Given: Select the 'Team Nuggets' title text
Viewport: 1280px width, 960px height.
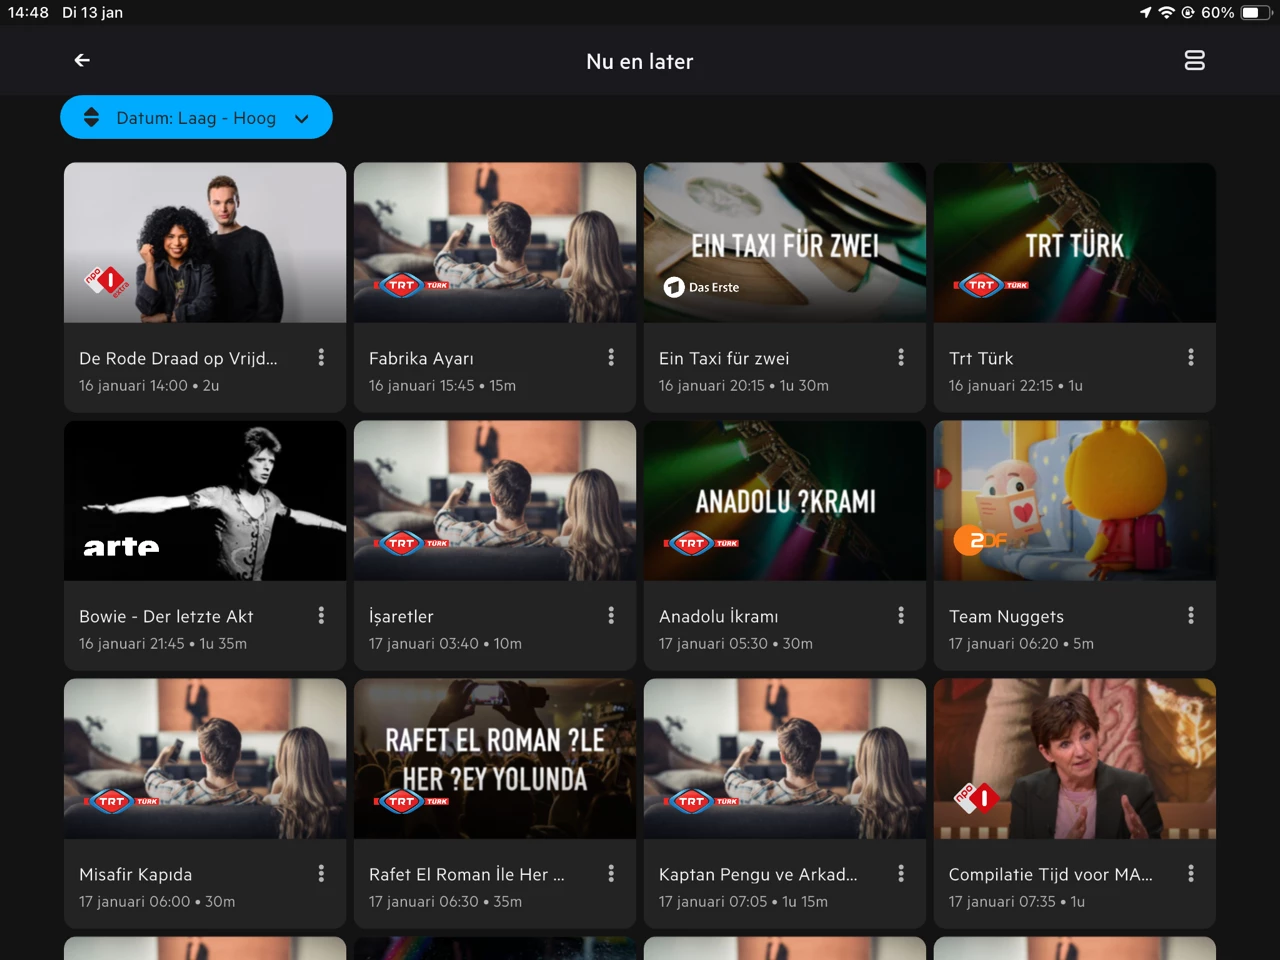Looking at the screenshot, I should [x=1006, y=616].
